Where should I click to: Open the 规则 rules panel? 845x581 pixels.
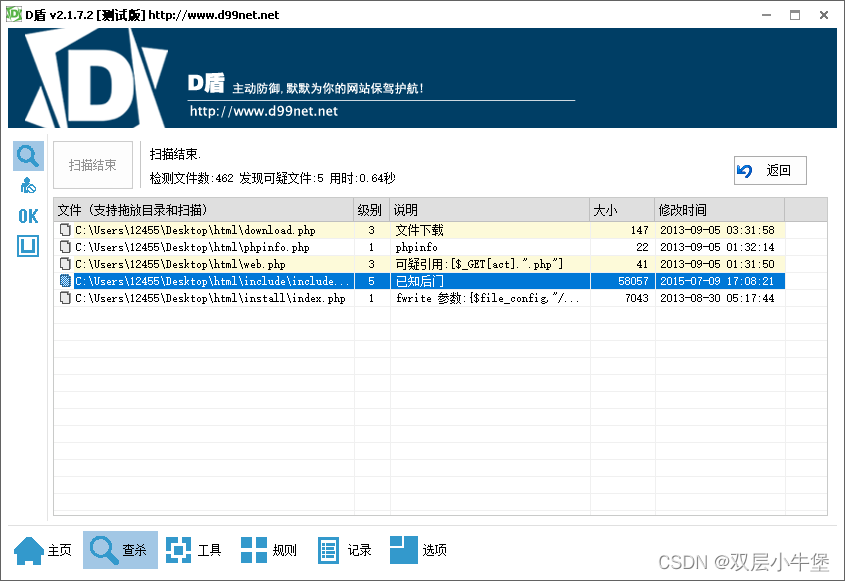[267, 549]
